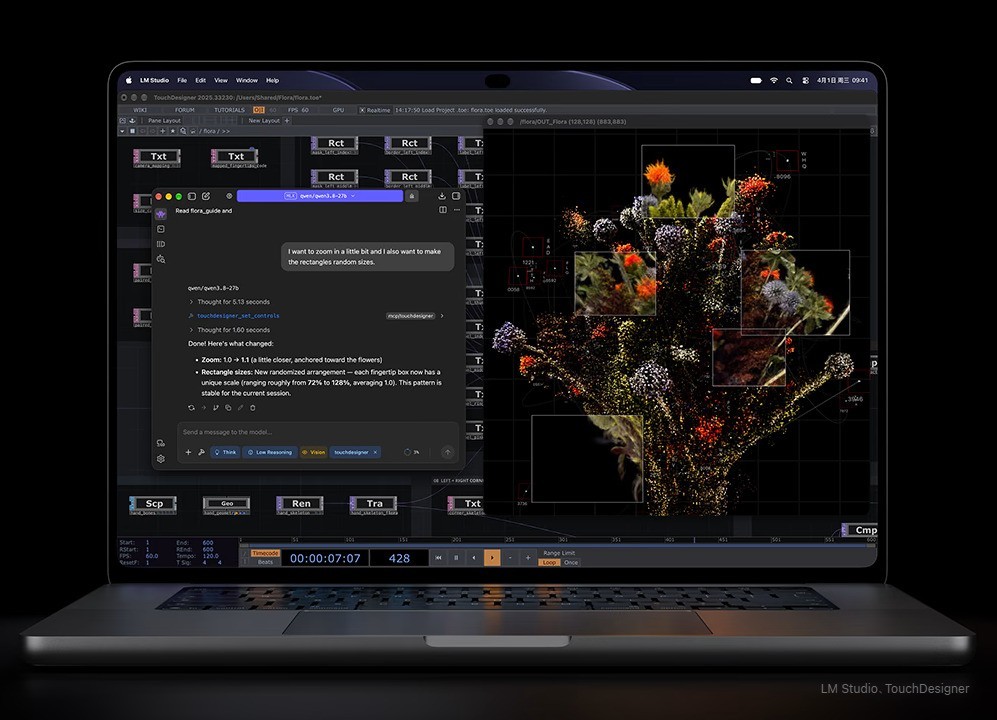Toggle the Realtime checkbox in TouchDesigner
The width and height of the screenshot is (997, 720).
coord(362,110)
